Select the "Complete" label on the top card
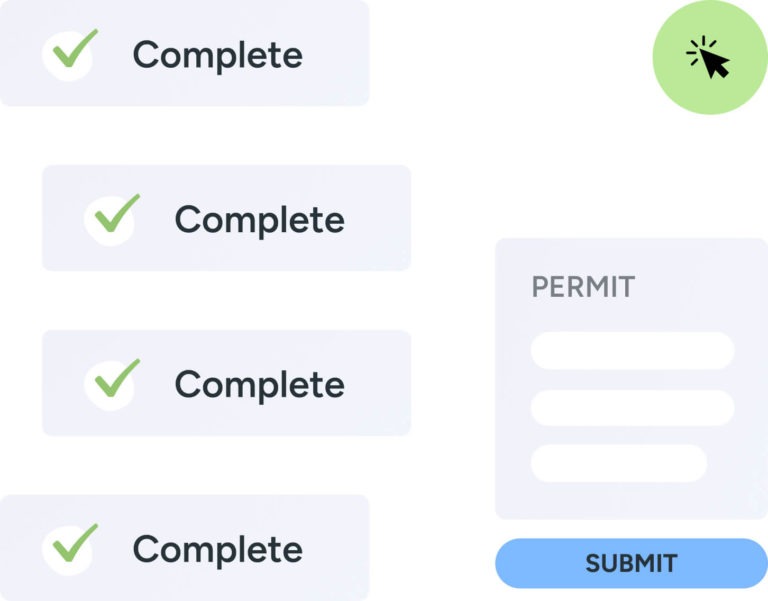The width and height of the screenshot is (768, 601). tap(217, 55)
